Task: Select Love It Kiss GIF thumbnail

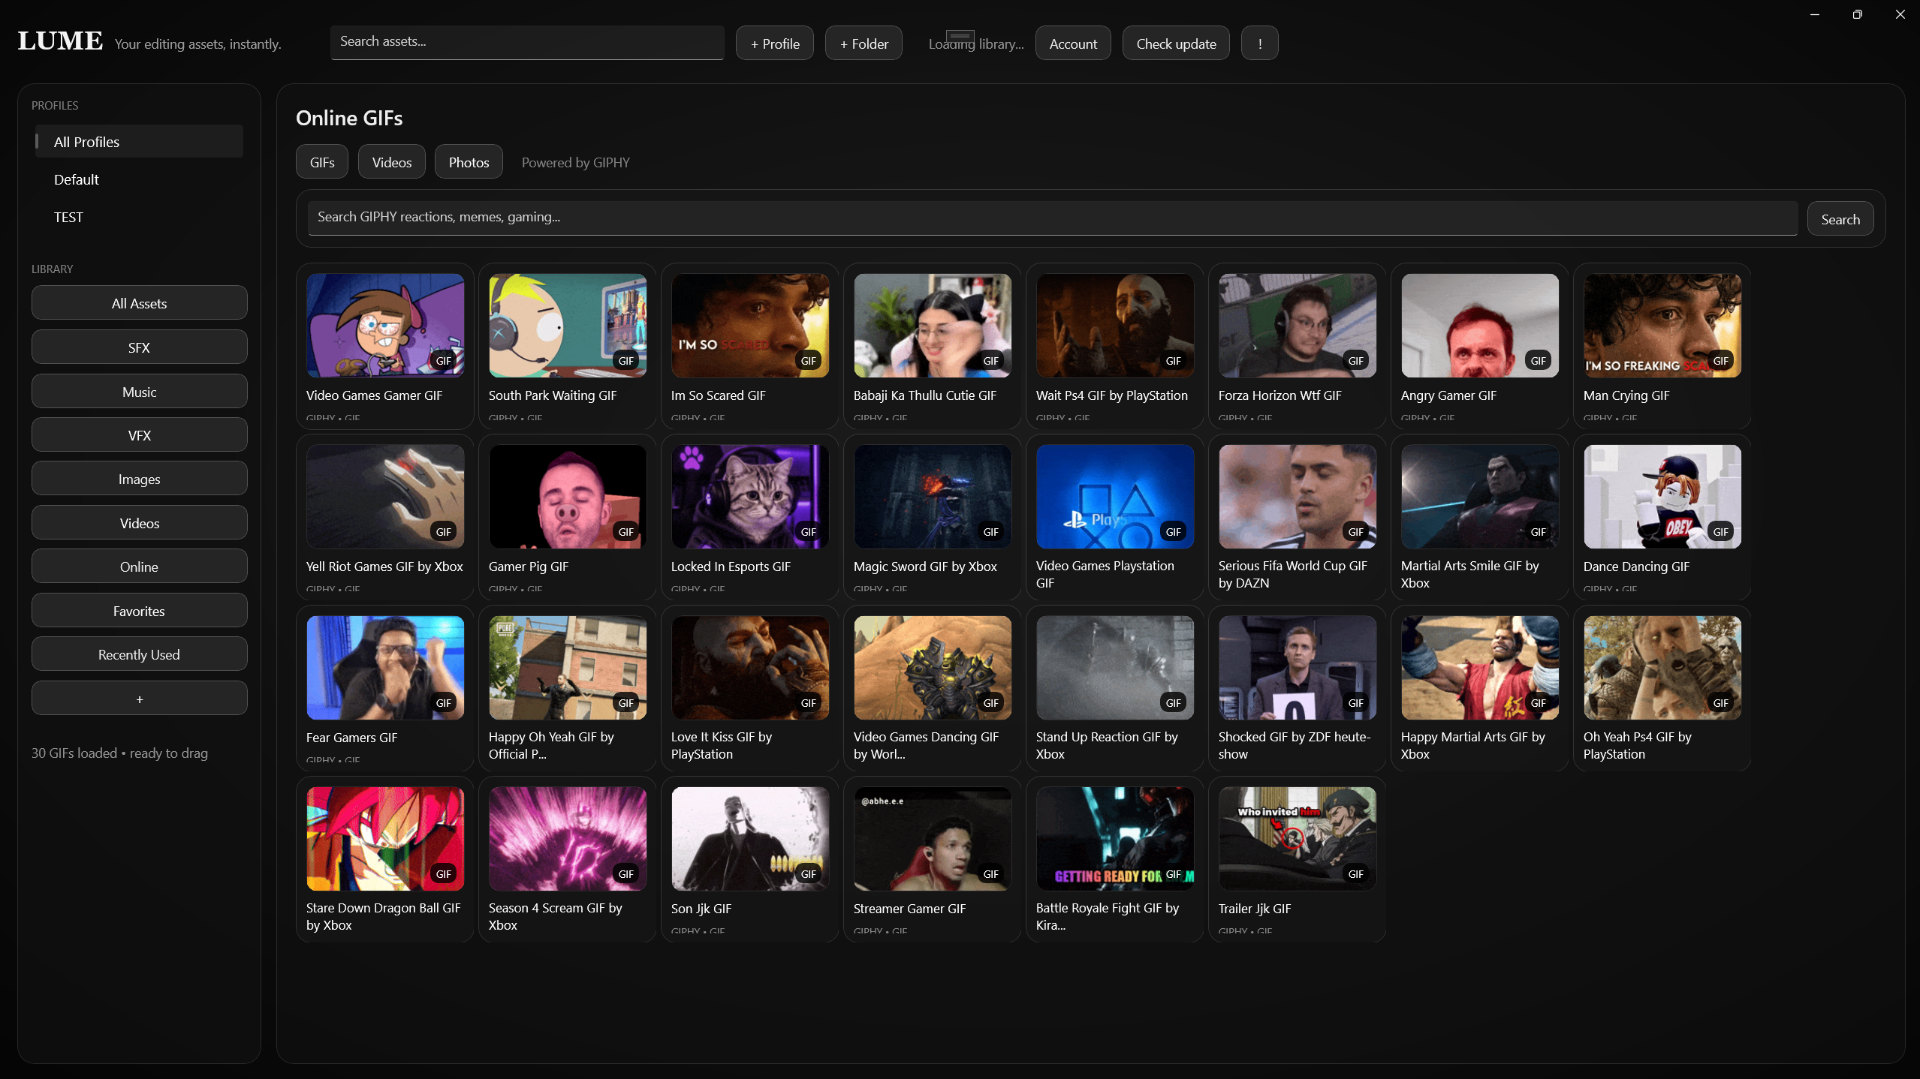Action: coord(750,668)
